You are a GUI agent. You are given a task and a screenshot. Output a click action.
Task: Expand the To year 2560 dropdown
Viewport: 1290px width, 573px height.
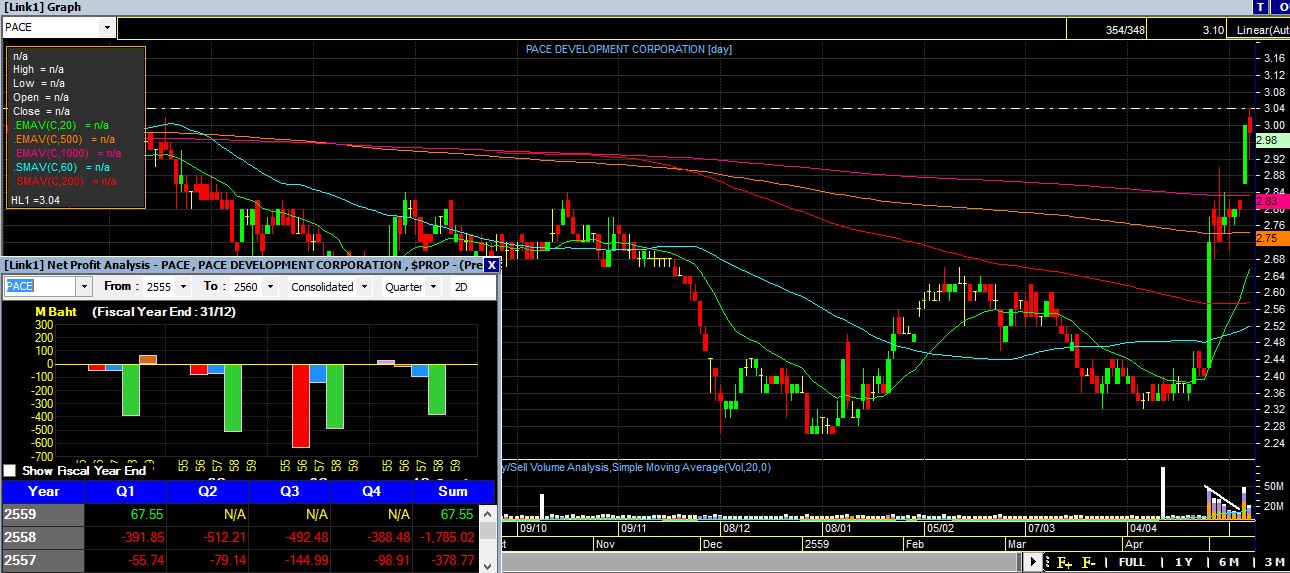click(x=271, y=287)
